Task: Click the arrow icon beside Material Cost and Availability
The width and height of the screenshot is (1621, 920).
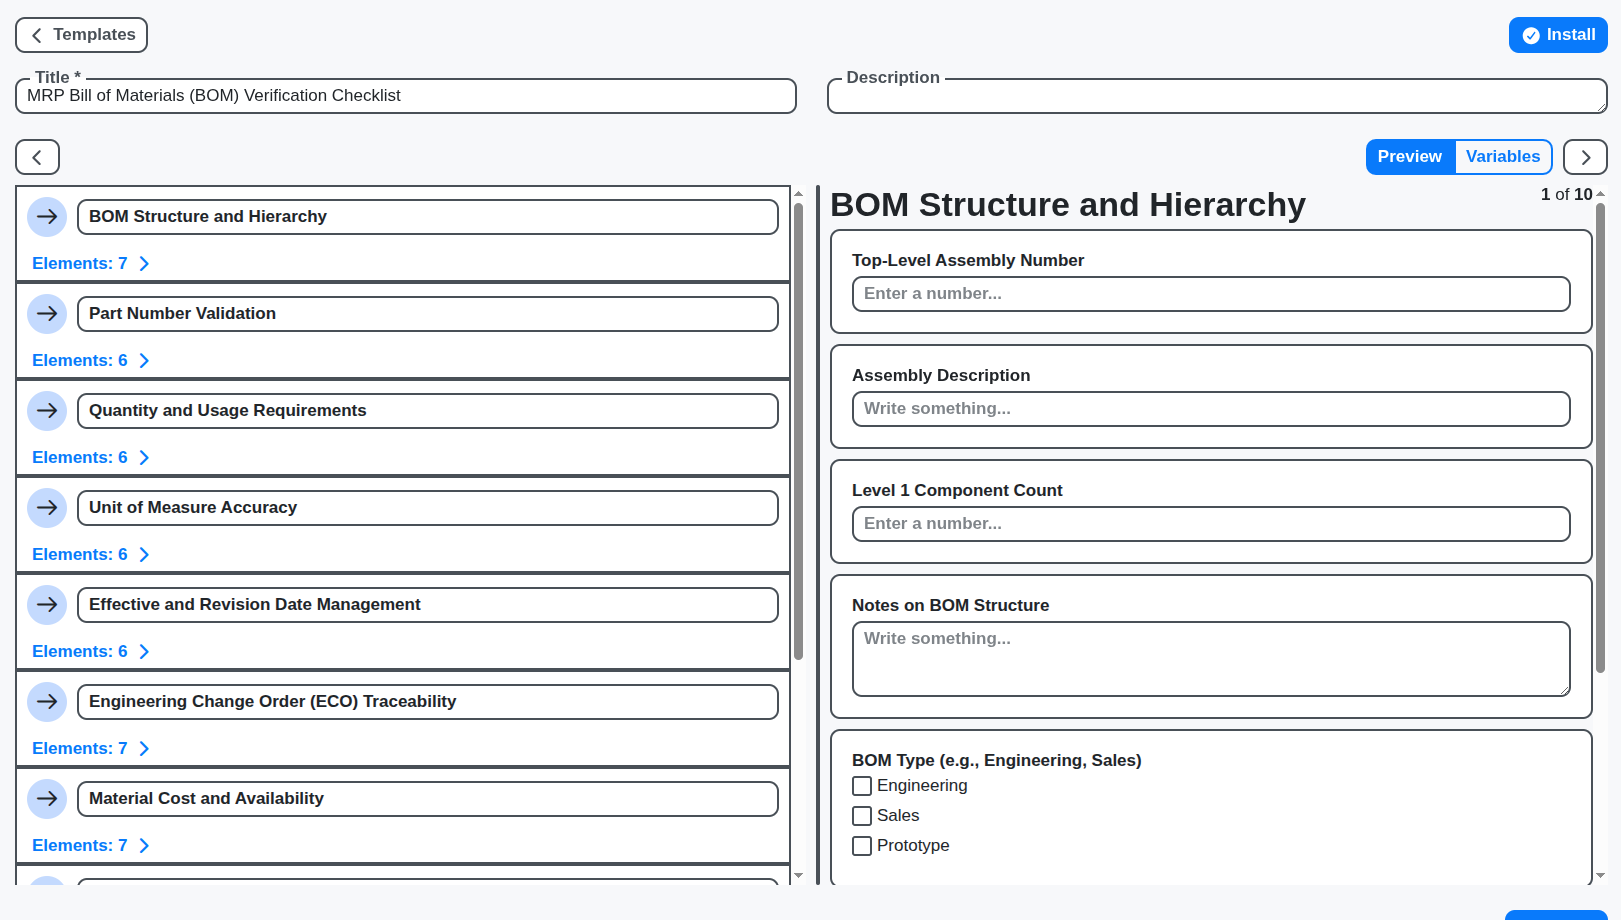Action: coord(47,798)
